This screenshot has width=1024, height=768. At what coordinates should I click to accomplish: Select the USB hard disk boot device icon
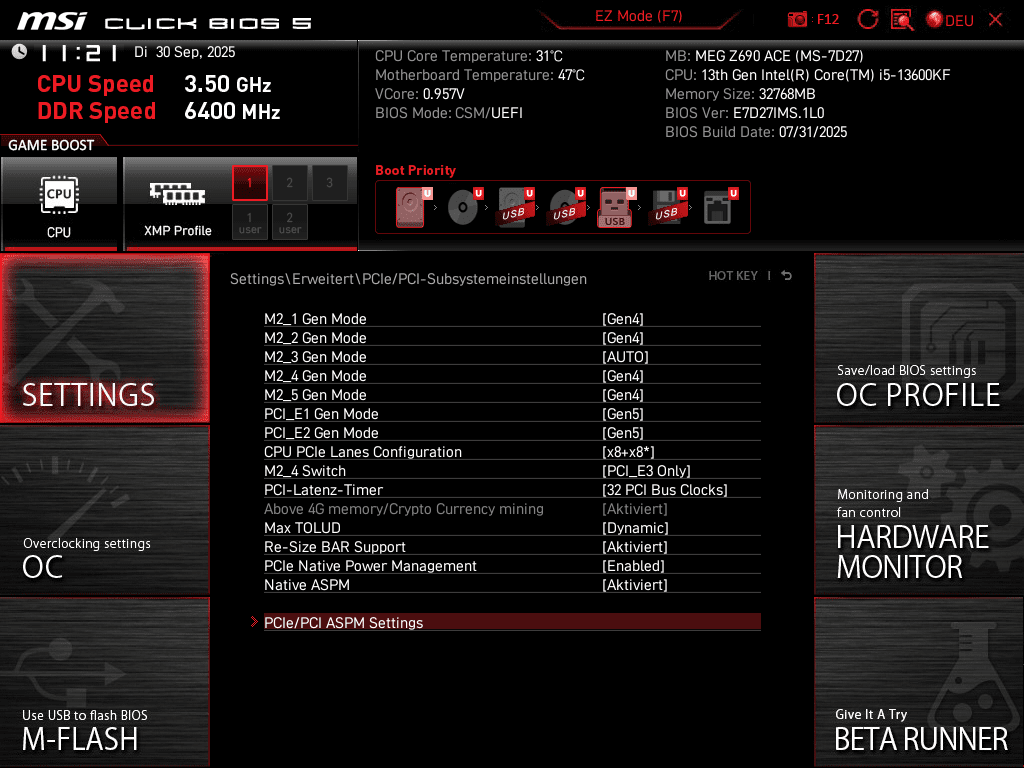pyautogui.click(x=515, y=207)
